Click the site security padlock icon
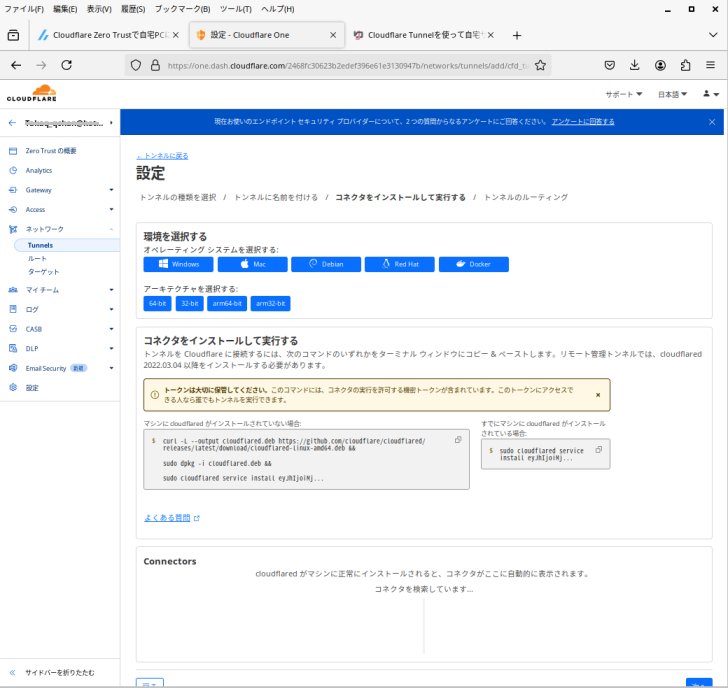728x688 pixels. pos(156,65)
